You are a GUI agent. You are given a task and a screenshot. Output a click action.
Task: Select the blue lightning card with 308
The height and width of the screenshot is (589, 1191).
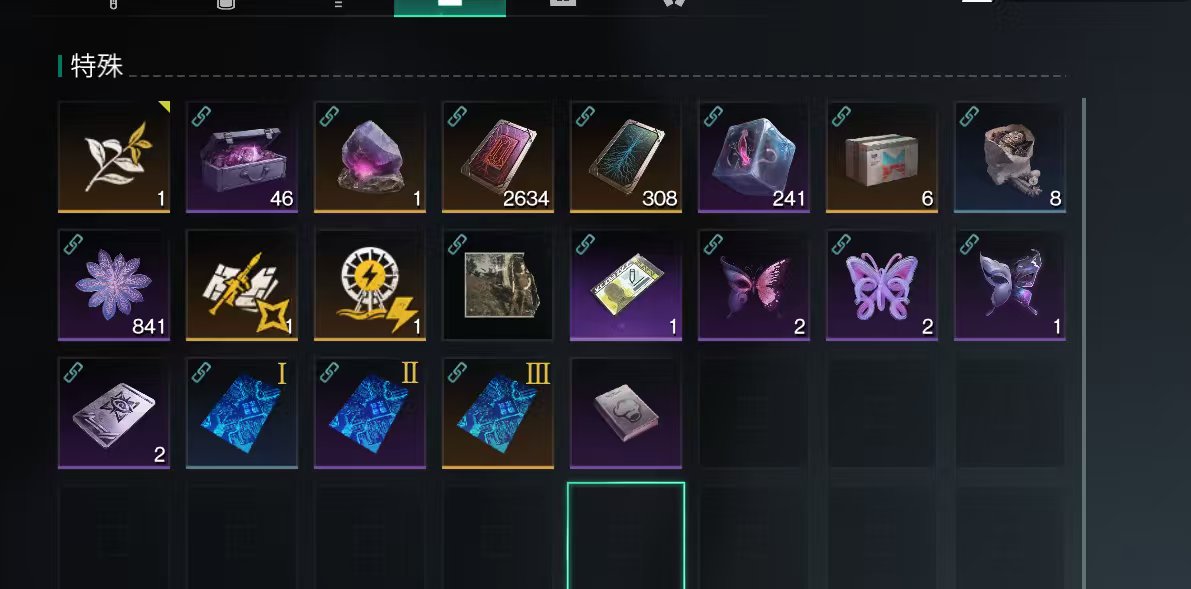pyautogui.click(x=626, y=157)
